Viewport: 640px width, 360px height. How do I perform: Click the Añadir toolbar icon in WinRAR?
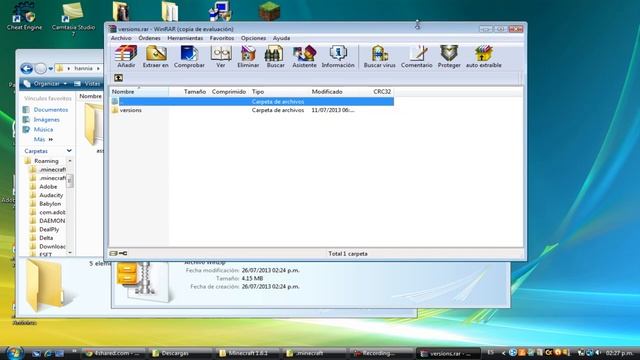pyautogui.click(x=126, y=57)
